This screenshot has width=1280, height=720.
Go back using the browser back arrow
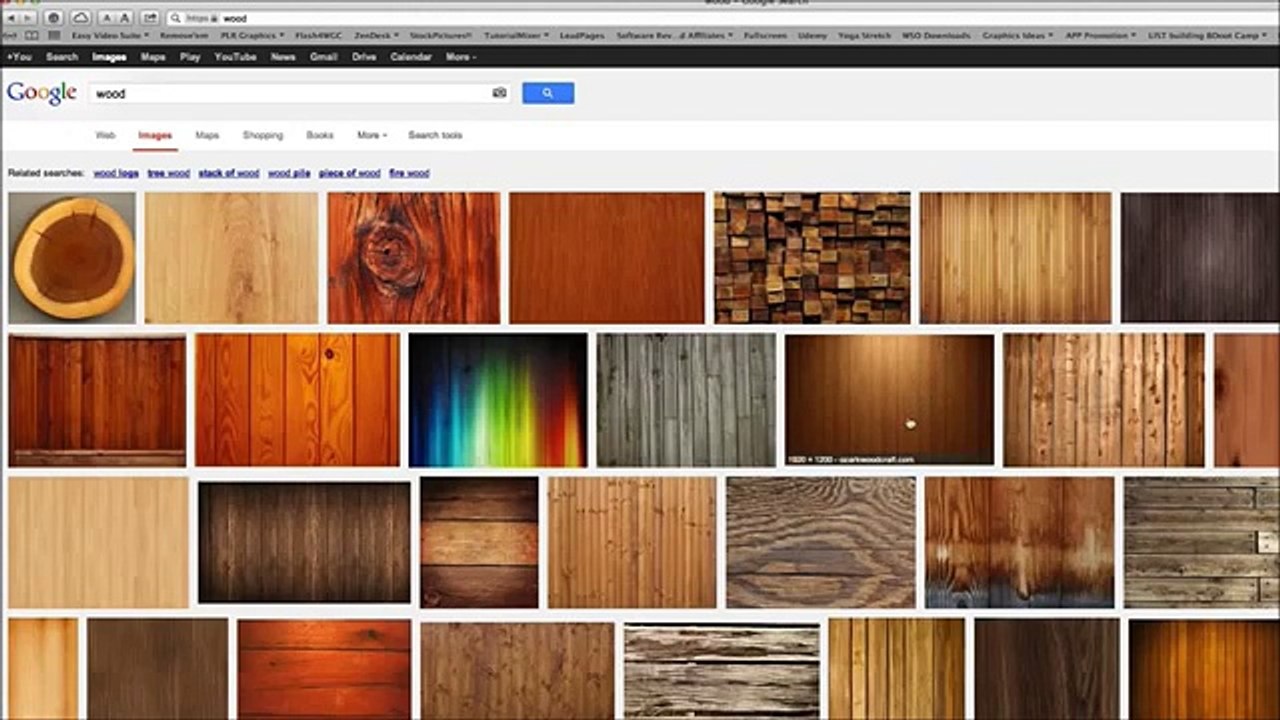(x=9, y=18)
